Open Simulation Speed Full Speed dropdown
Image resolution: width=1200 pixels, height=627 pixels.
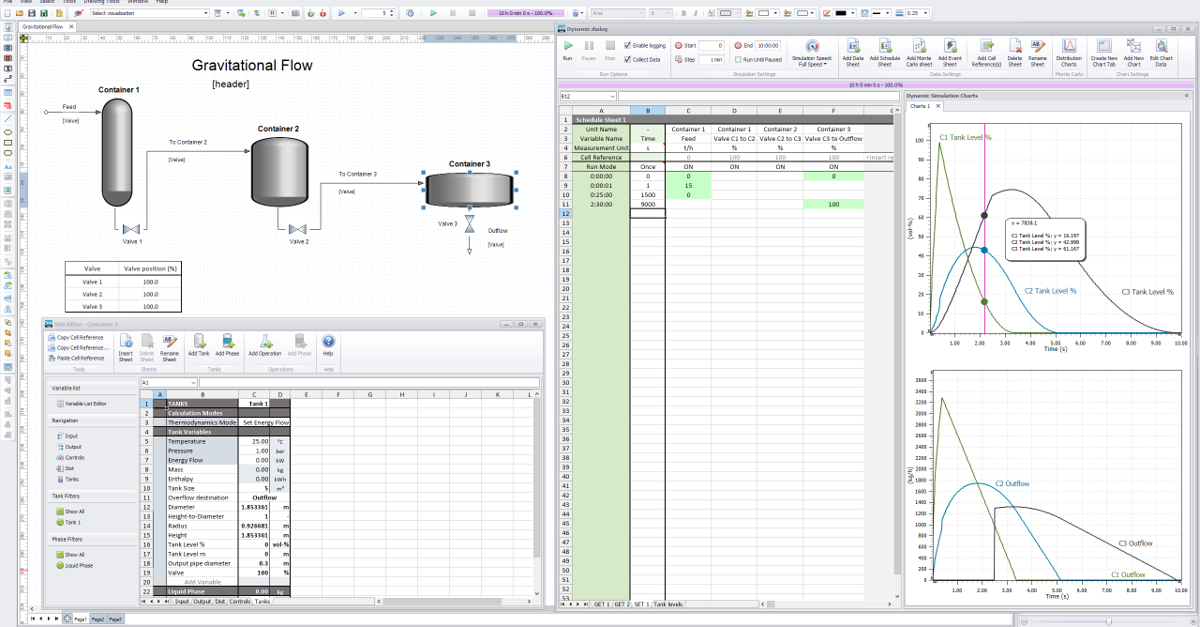pyautogui.click(x=811, y=53)
